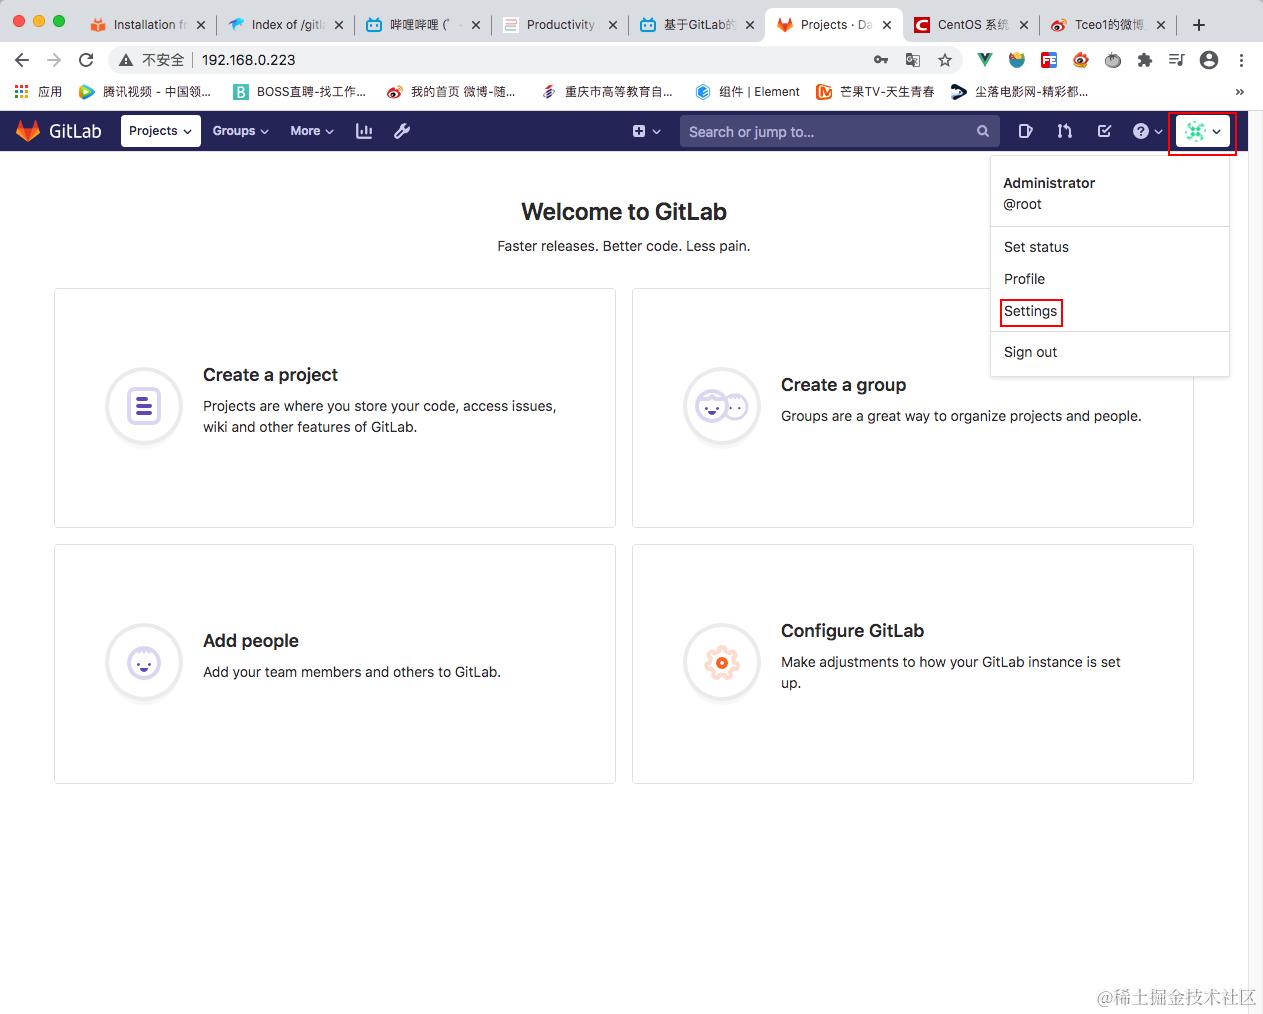This screenshot has width=1263, height=1014.
Task: Open the Add people card
Action: 335,664
